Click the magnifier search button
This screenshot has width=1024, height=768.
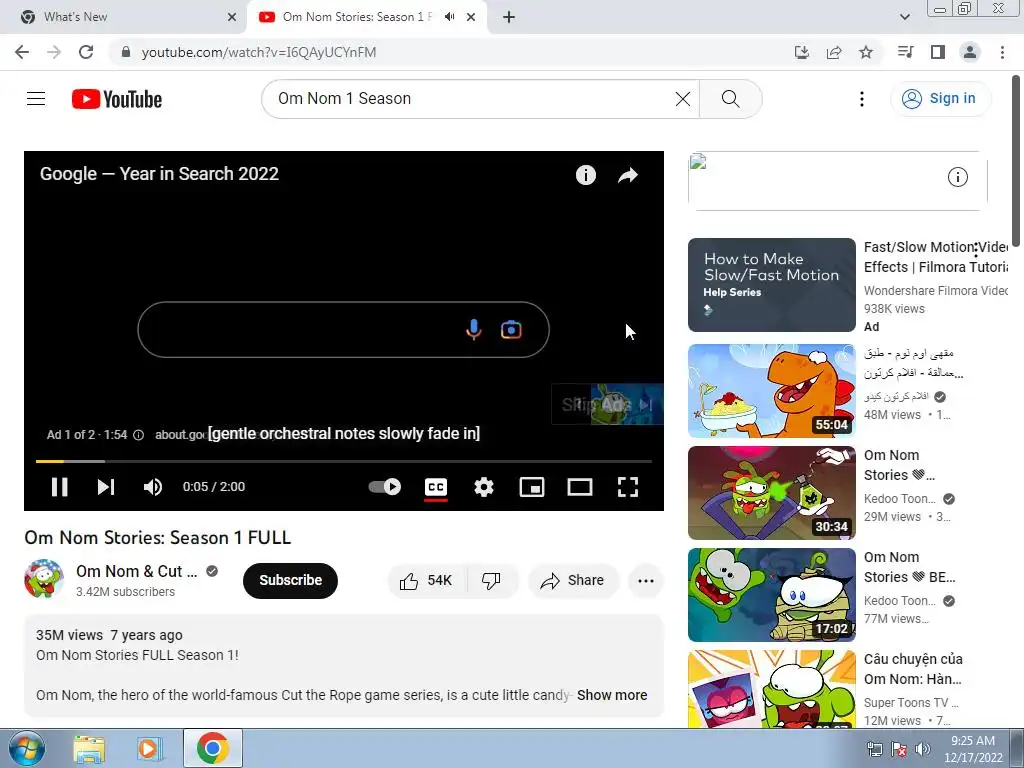730,99
